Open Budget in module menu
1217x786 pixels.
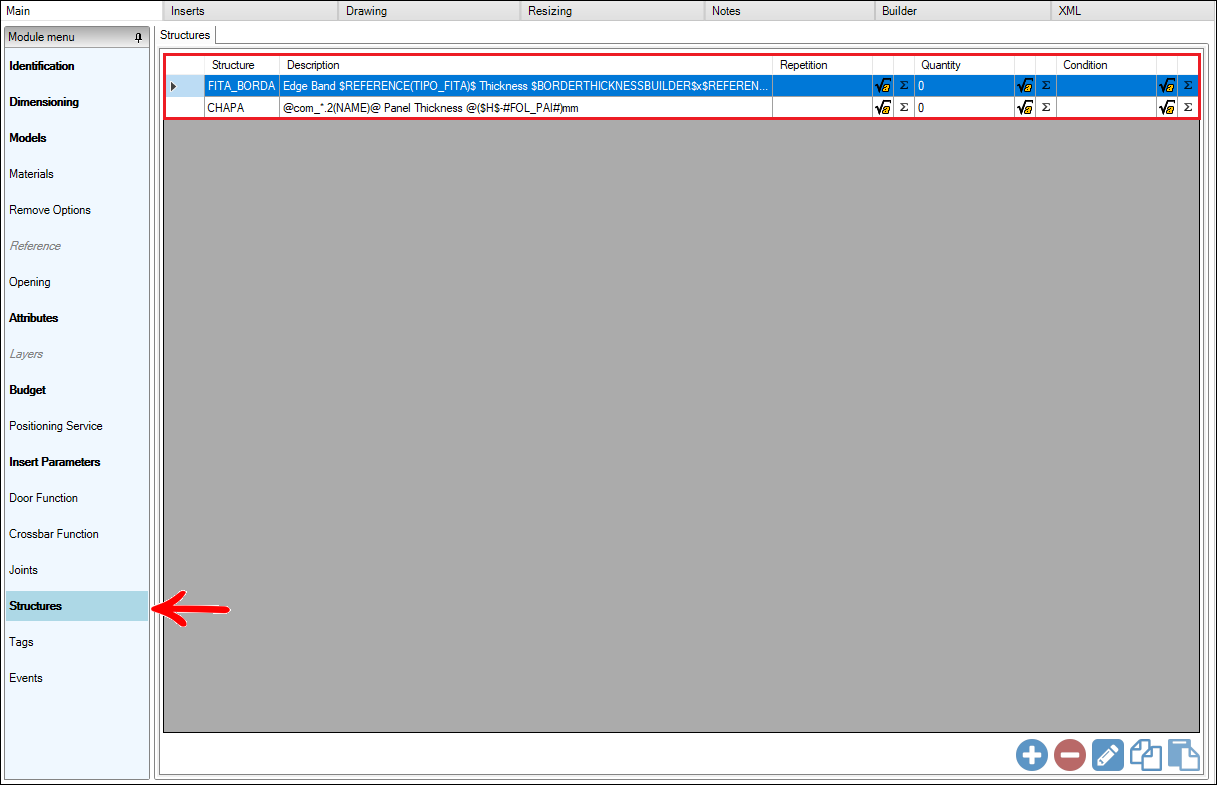pos(76,390)
